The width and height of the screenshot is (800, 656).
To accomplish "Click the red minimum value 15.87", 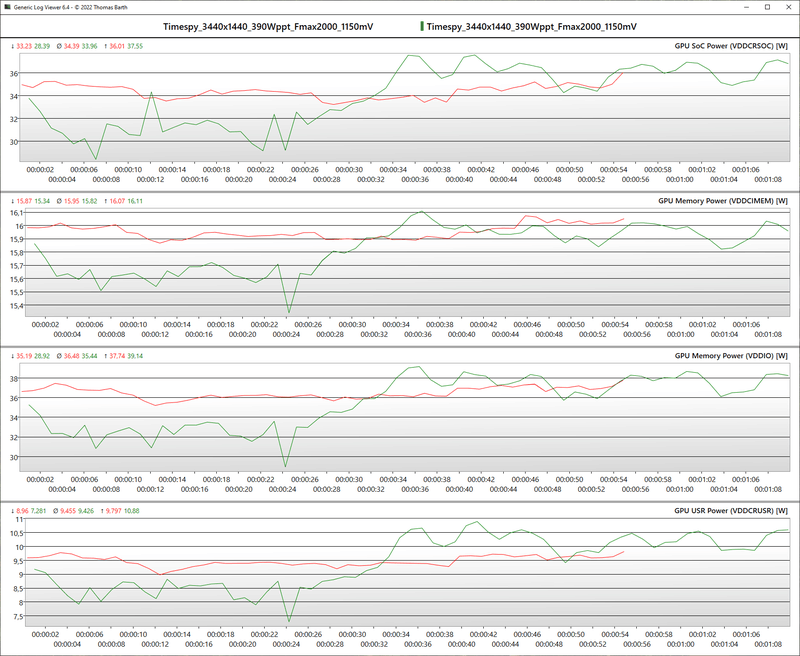I will pyautogui.click(x=24, y=201).
